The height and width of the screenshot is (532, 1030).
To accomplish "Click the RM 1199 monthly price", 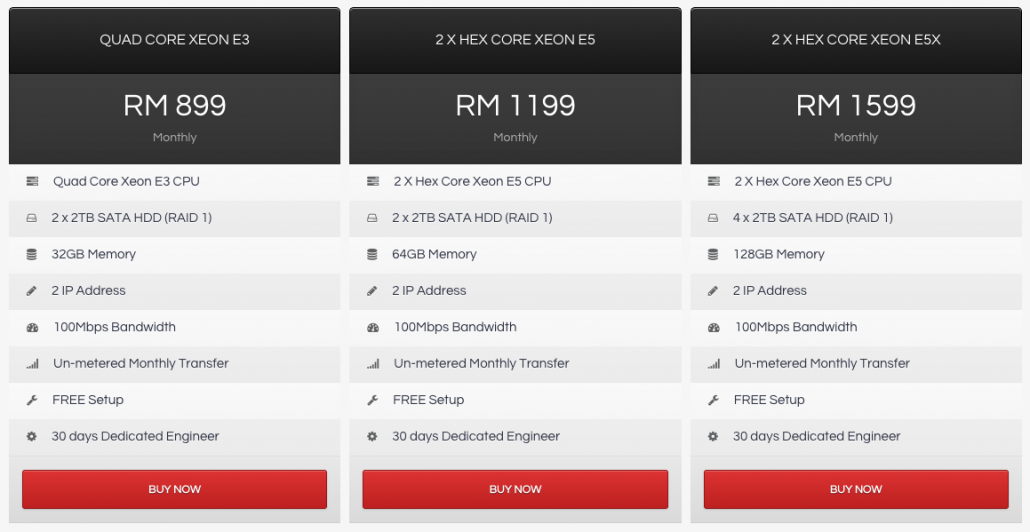I will (x=515, y=105).
